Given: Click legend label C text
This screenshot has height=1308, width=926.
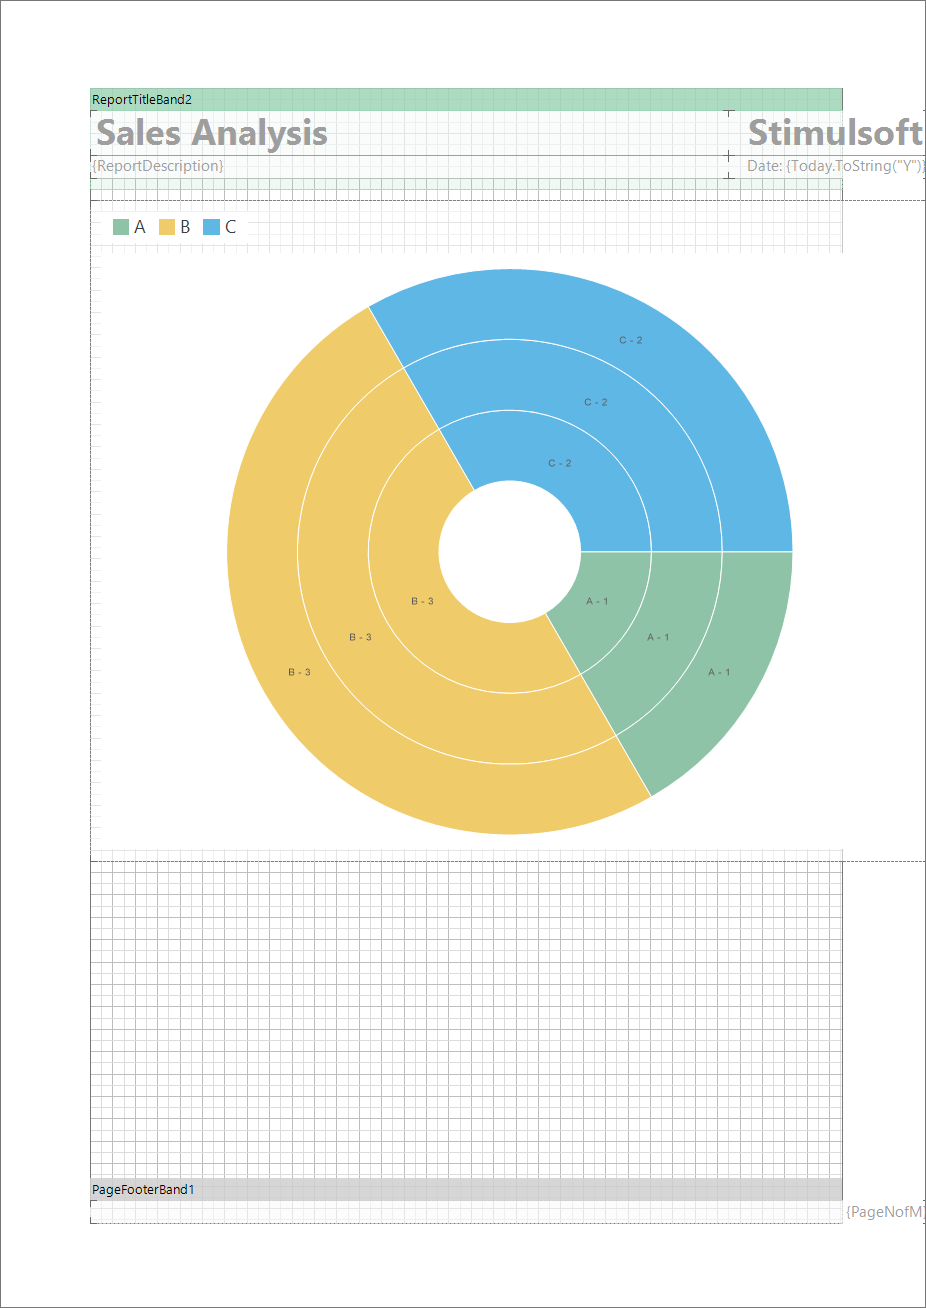Looking at the screenshot, I should 231,227.
